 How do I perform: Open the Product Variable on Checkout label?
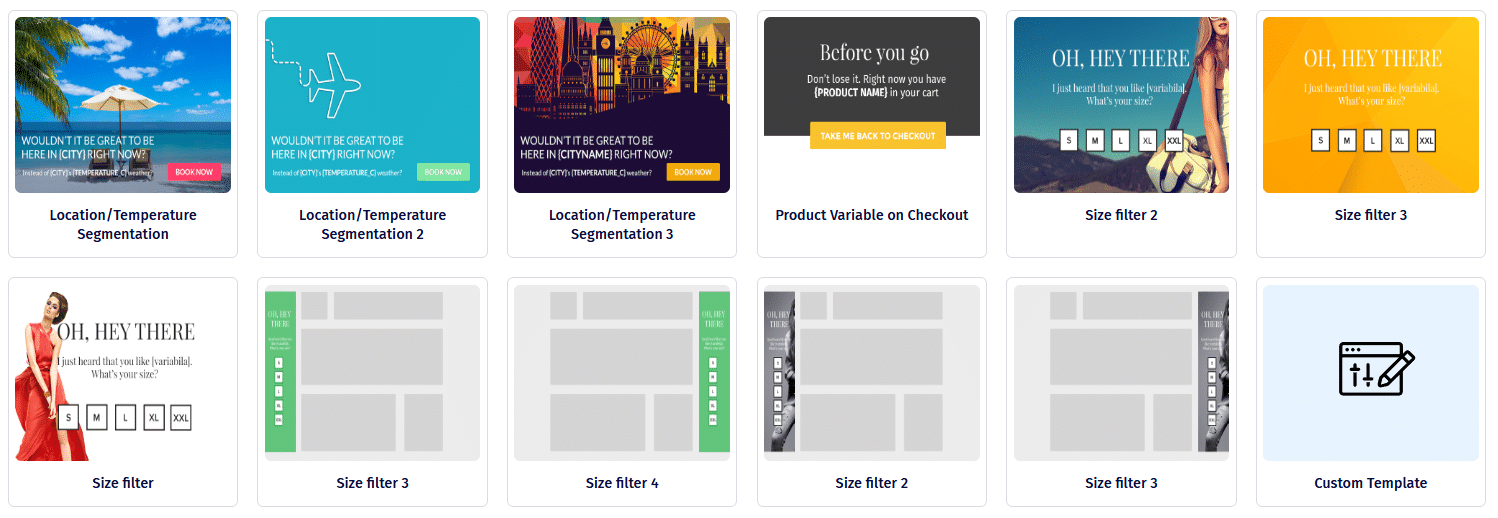tap(872, 215)
